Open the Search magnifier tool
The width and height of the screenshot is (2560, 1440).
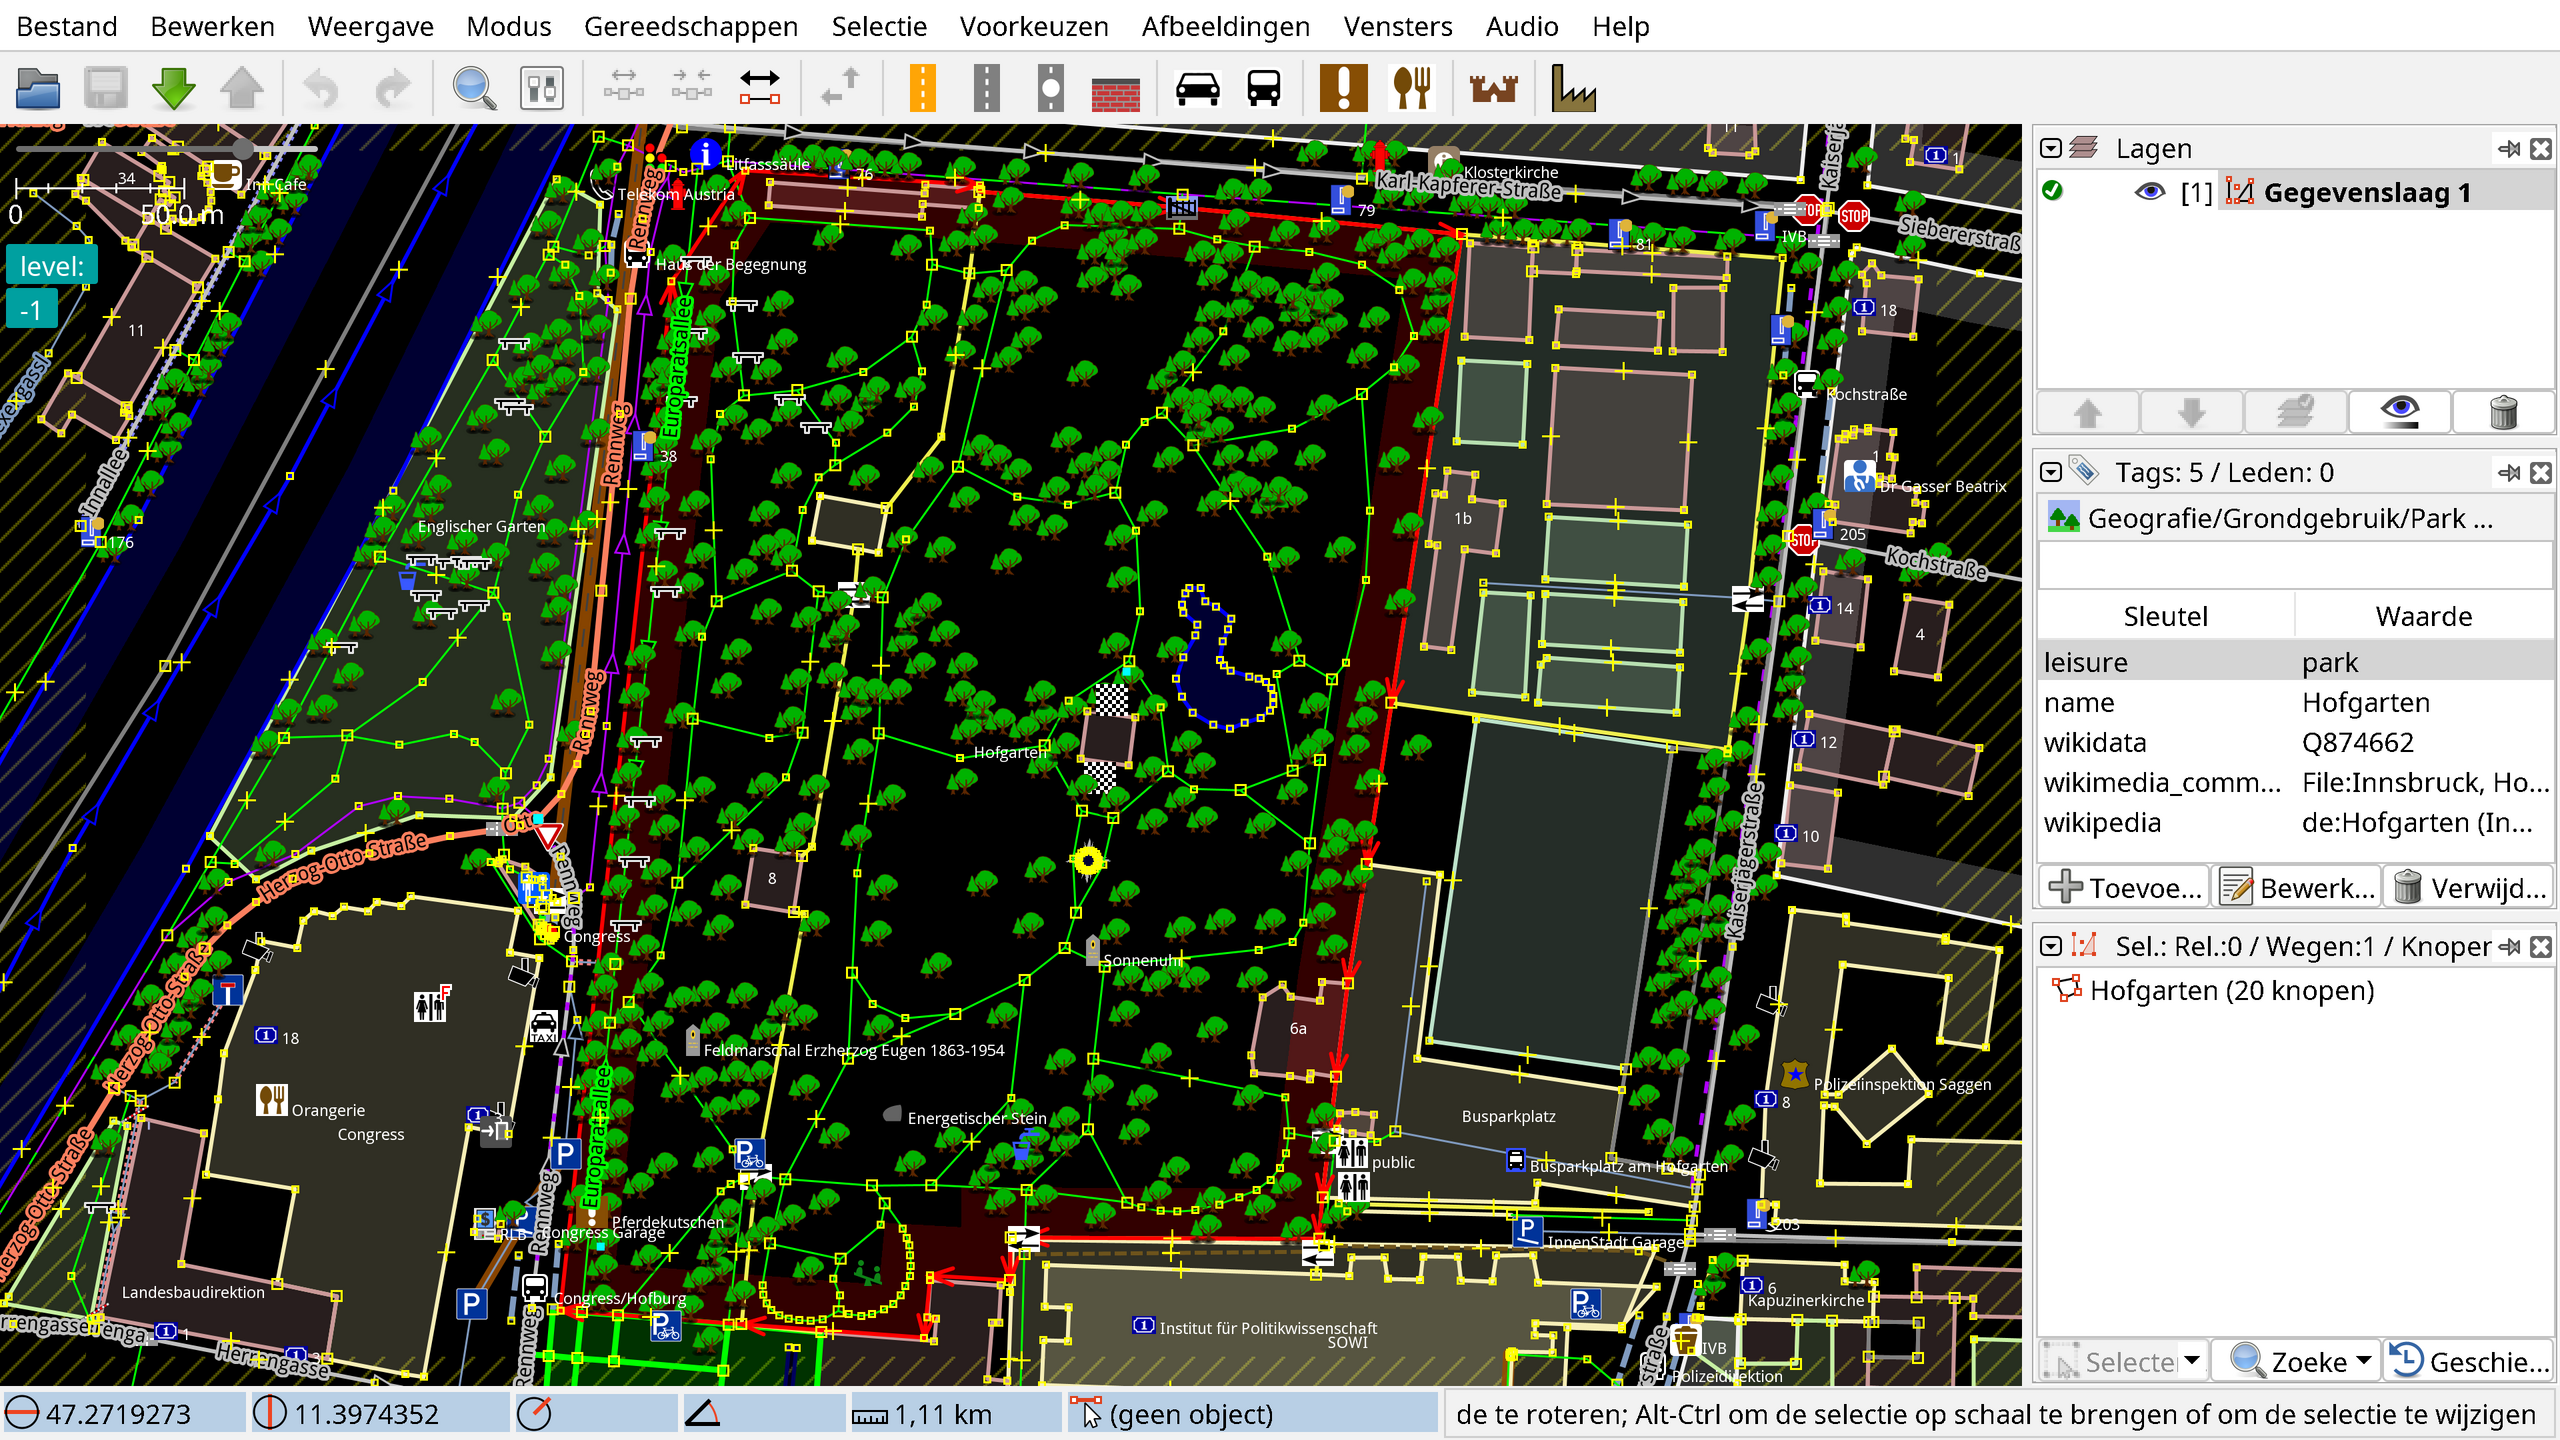tap(474, 89)
